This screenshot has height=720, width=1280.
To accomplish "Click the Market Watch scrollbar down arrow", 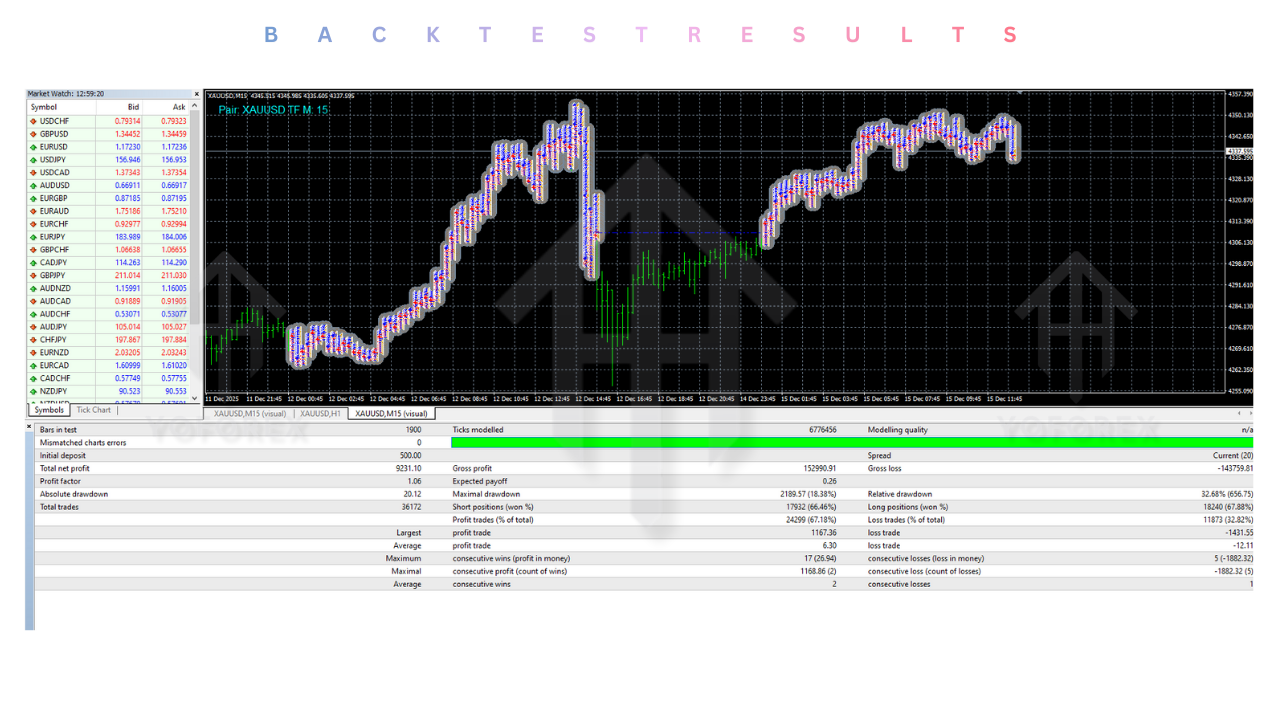I will 196,397.
